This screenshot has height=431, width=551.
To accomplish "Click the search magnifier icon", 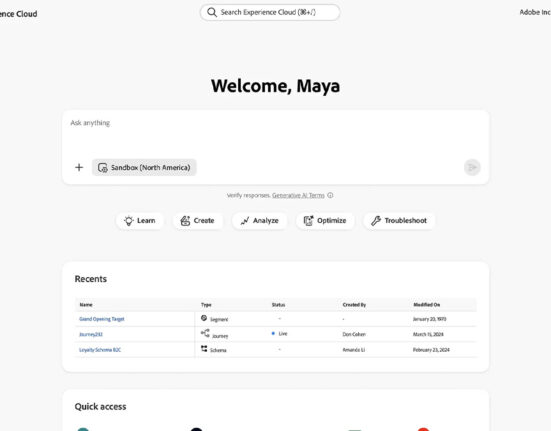I will click(x=212, y=12).
